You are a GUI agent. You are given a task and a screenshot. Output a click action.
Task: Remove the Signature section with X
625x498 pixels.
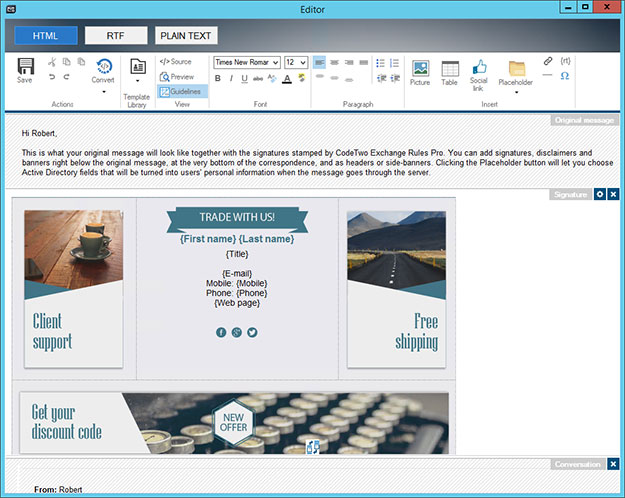pyautogui.click(x=613, y=194)
